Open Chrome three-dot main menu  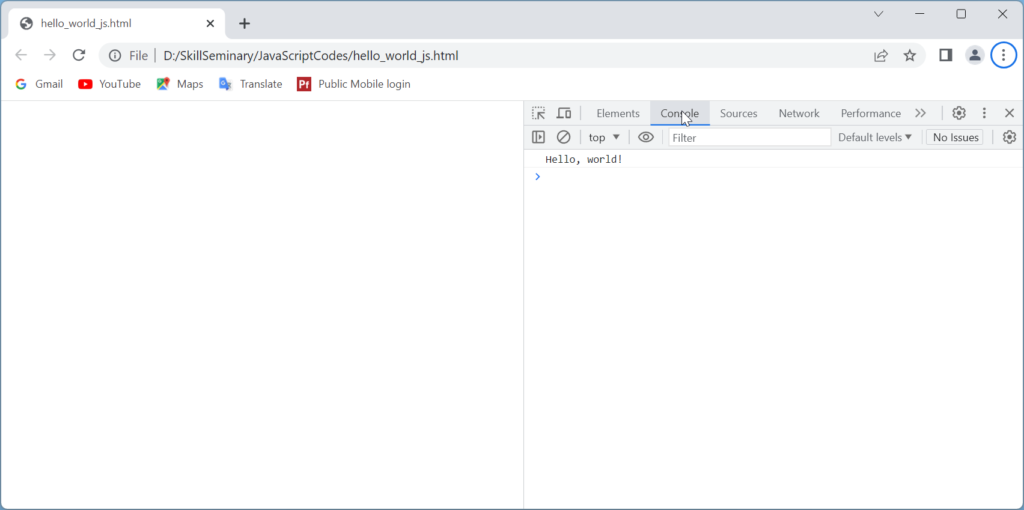click(x=1004, y=56)
